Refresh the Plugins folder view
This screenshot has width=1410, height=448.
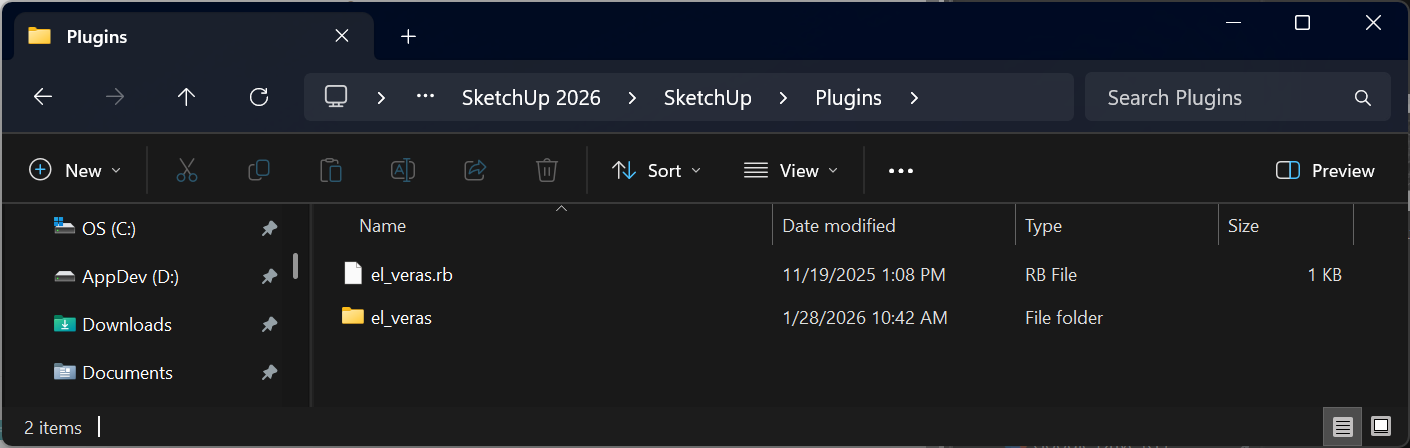point(259,97)
